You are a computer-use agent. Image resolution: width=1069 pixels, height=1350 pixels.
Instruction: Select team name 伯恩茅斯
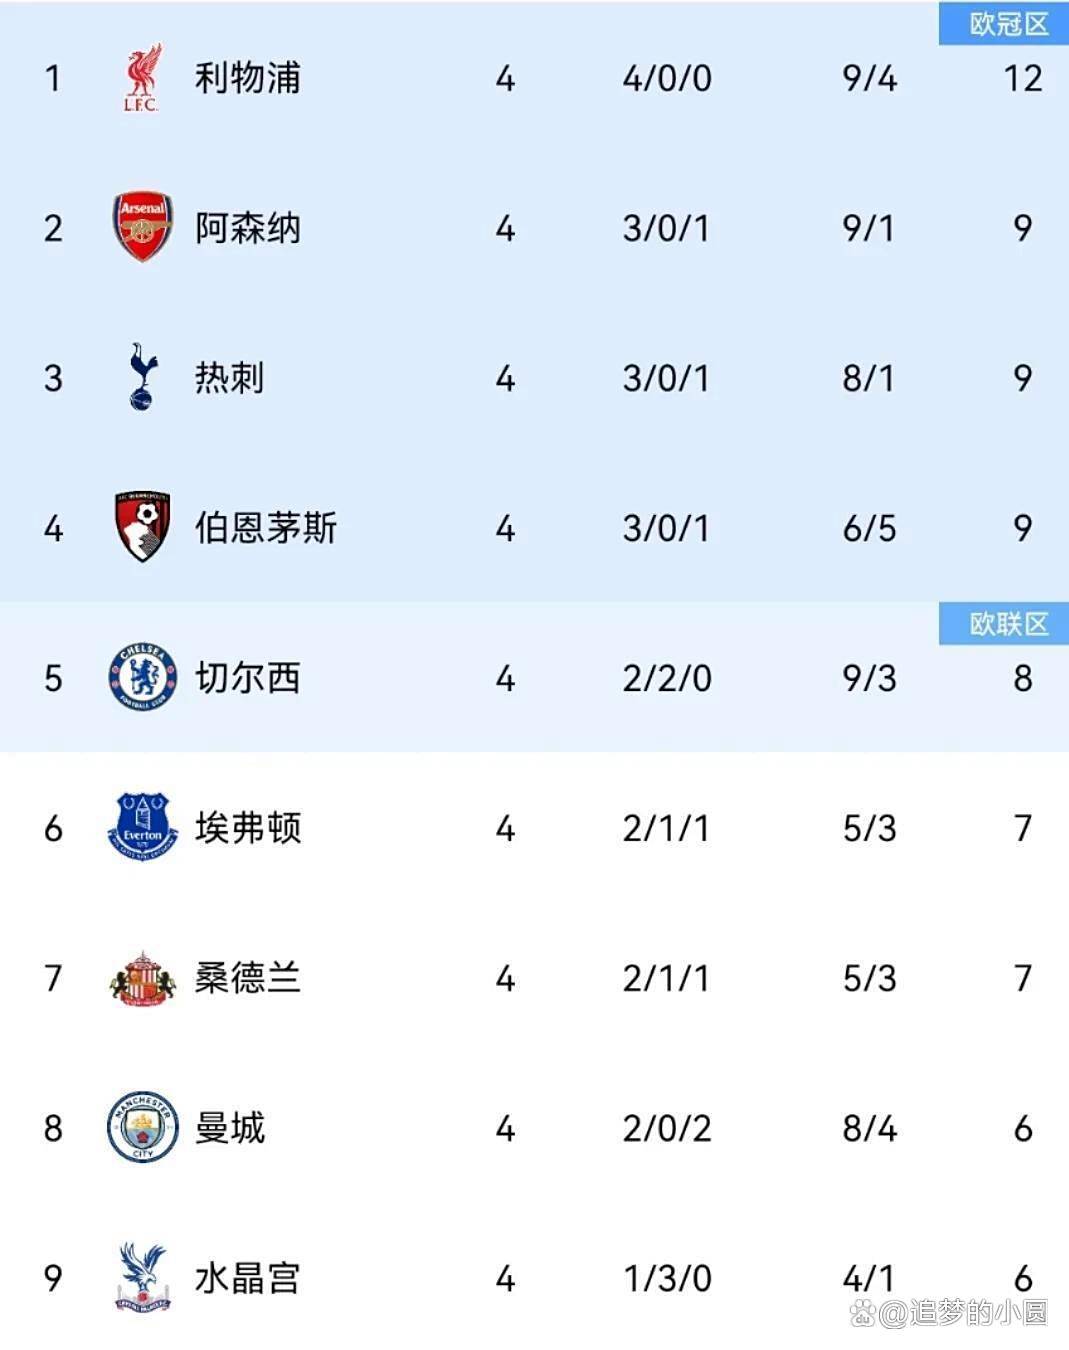pos(265,528)
